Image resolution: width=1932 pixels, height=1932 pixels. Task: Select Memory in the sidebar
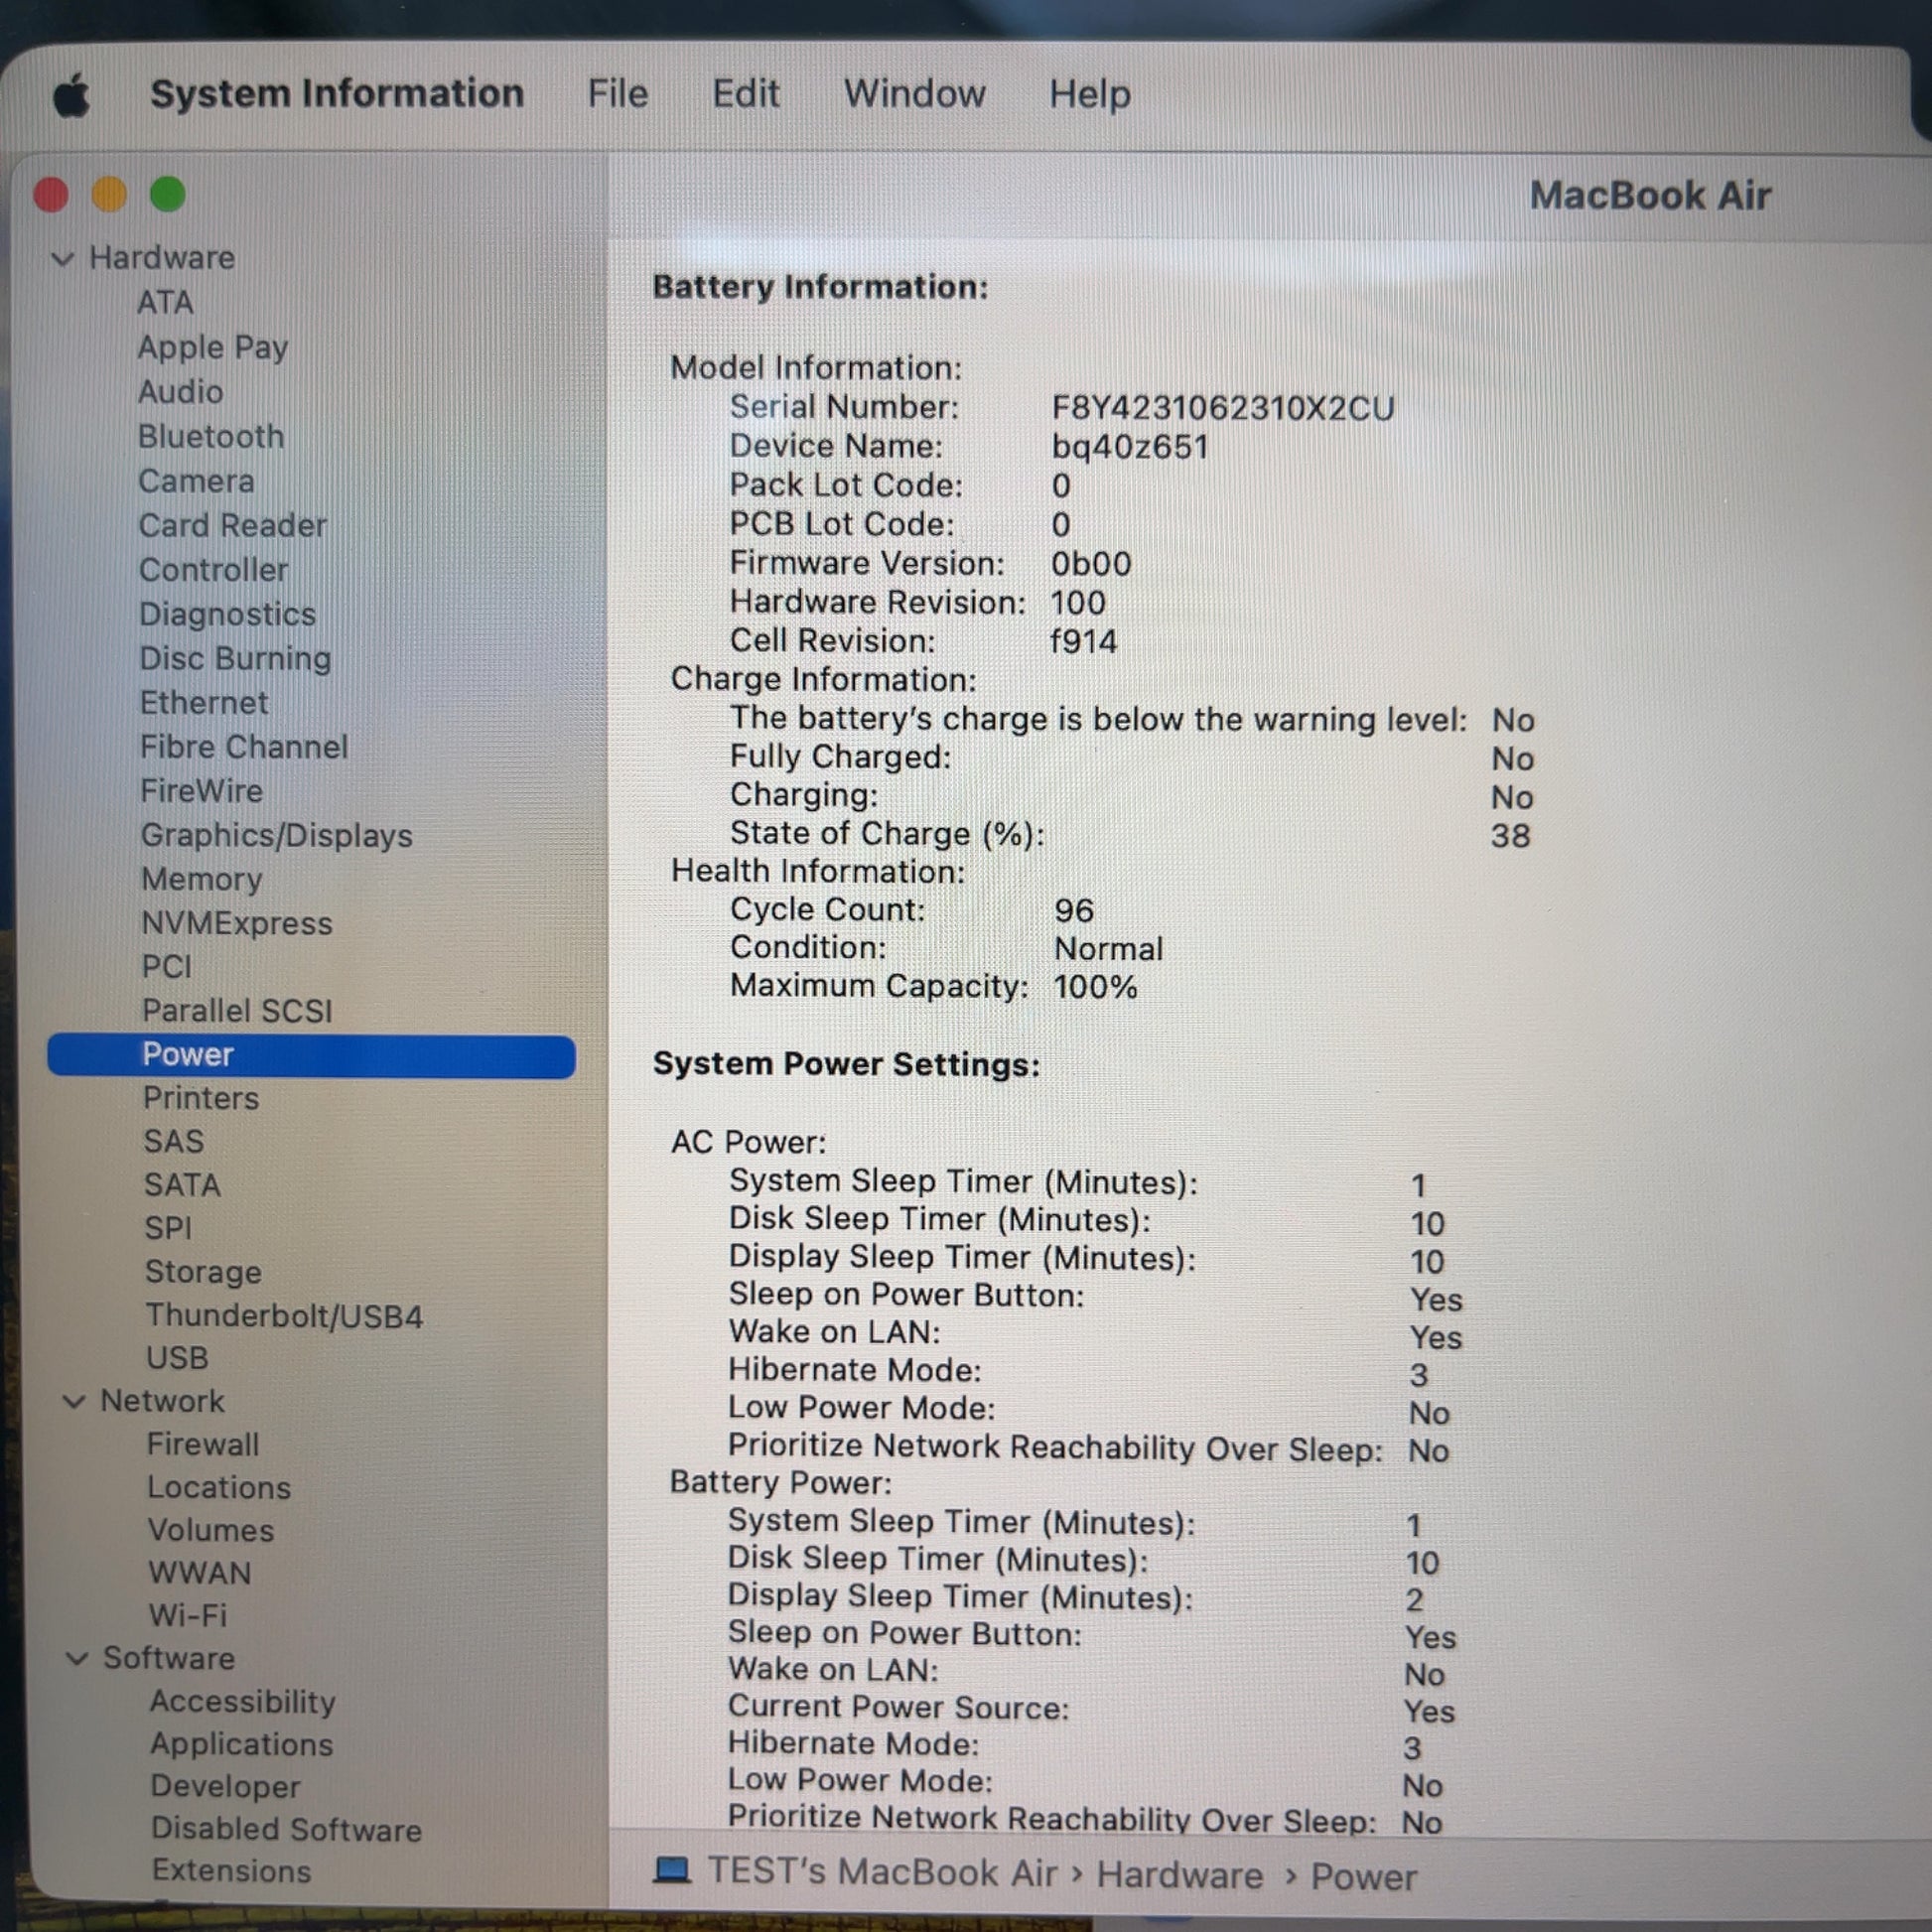click(x=201, y=880)
